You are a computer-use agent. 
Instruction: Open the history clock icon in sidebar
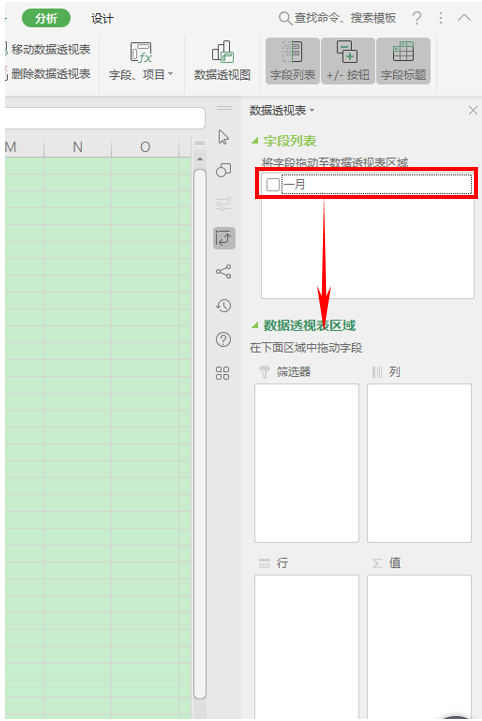pos(224,306)
